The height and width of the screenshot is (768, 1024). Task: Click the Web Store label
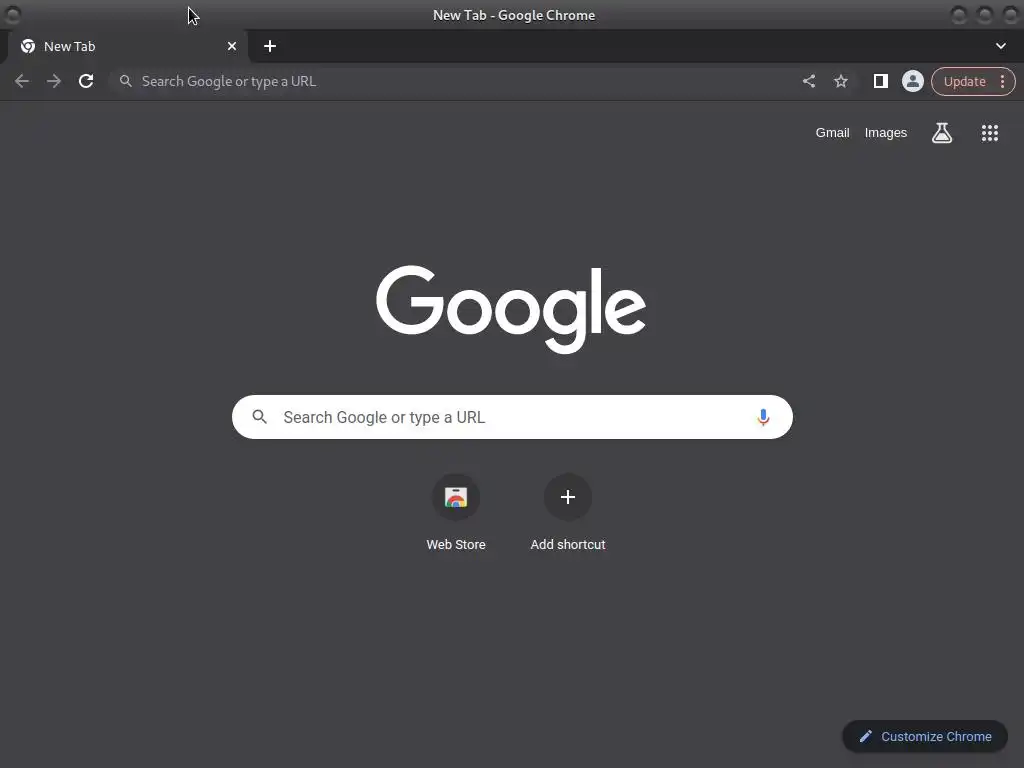(456, 544)
